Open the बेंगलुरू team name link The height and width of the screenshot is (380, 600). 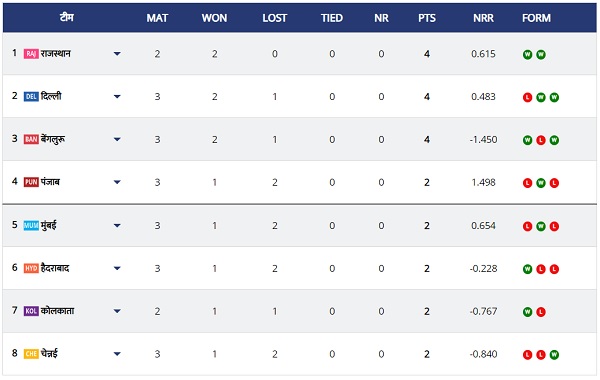click(x=53, y=139)
